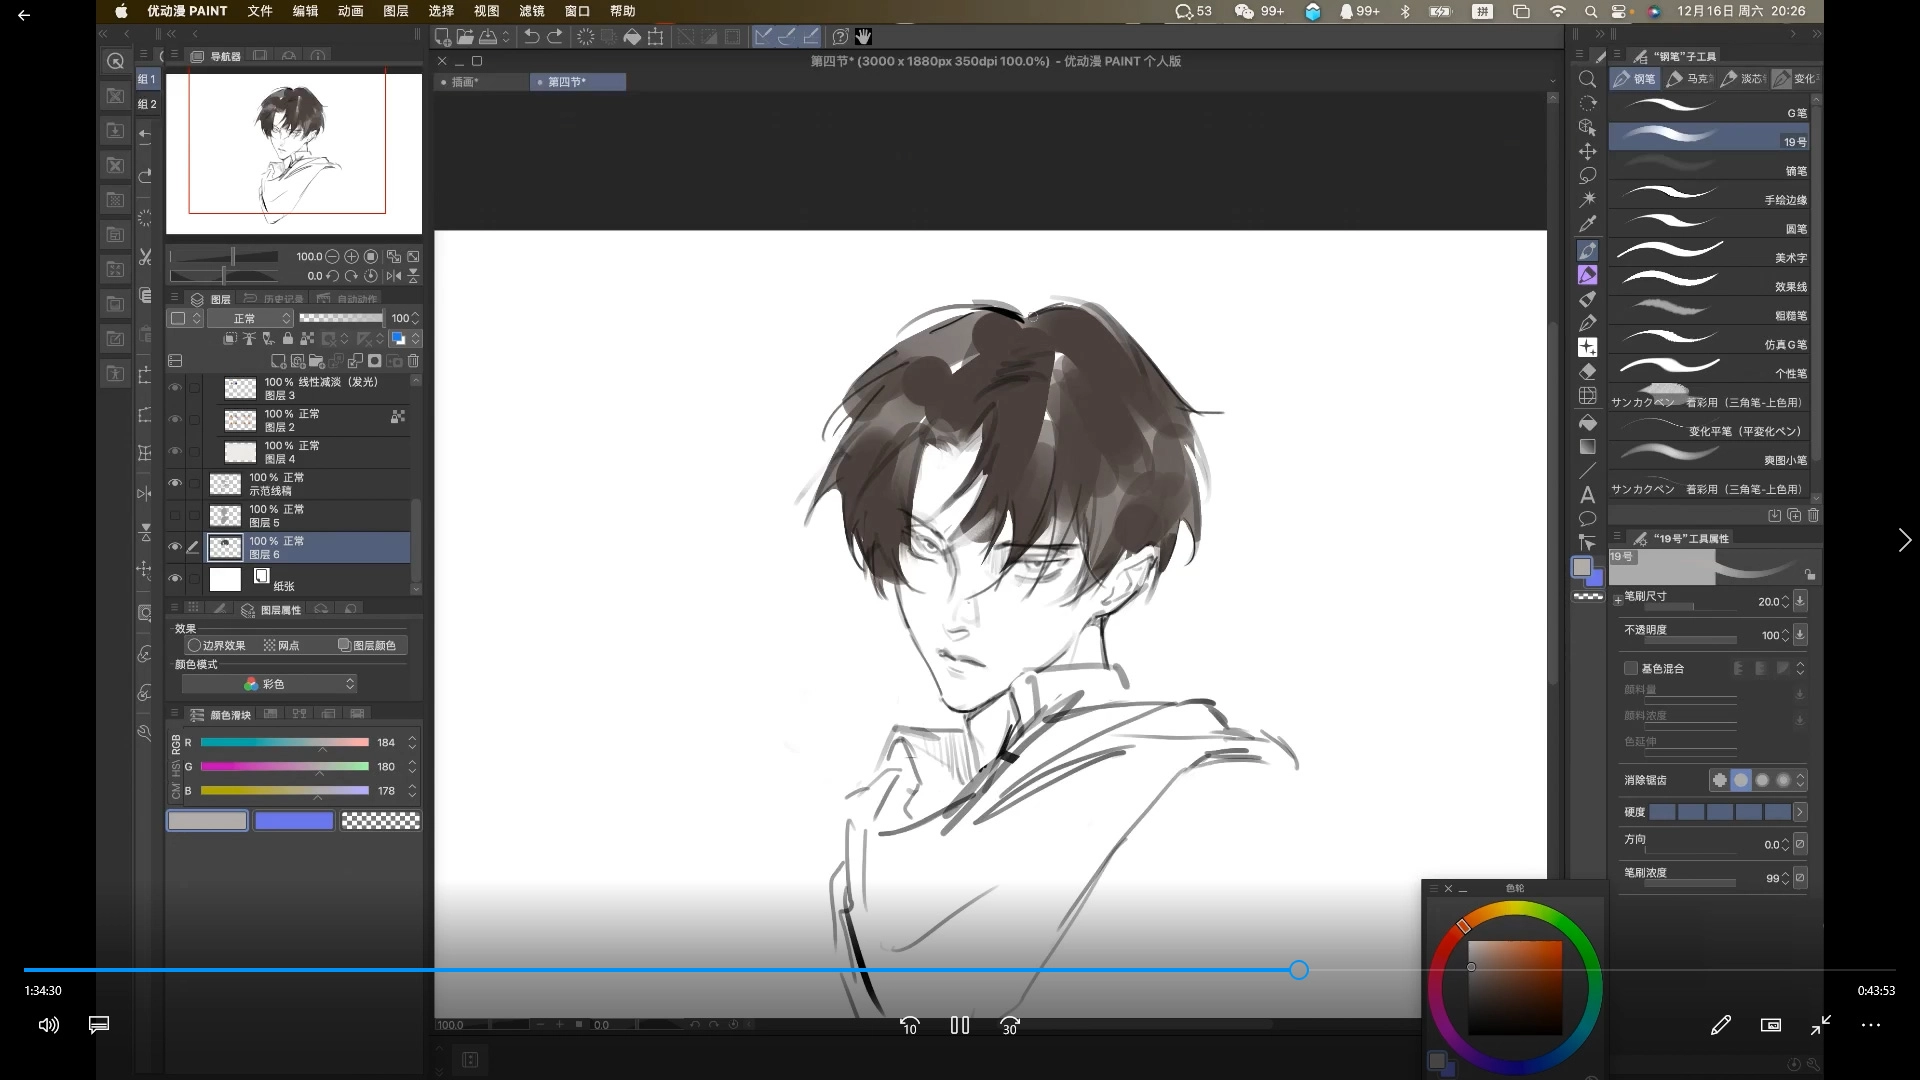The width and height of the screenshot is (1920, 1080).
Task: Click the blue sub color swatch
Action: click(294, 821)
